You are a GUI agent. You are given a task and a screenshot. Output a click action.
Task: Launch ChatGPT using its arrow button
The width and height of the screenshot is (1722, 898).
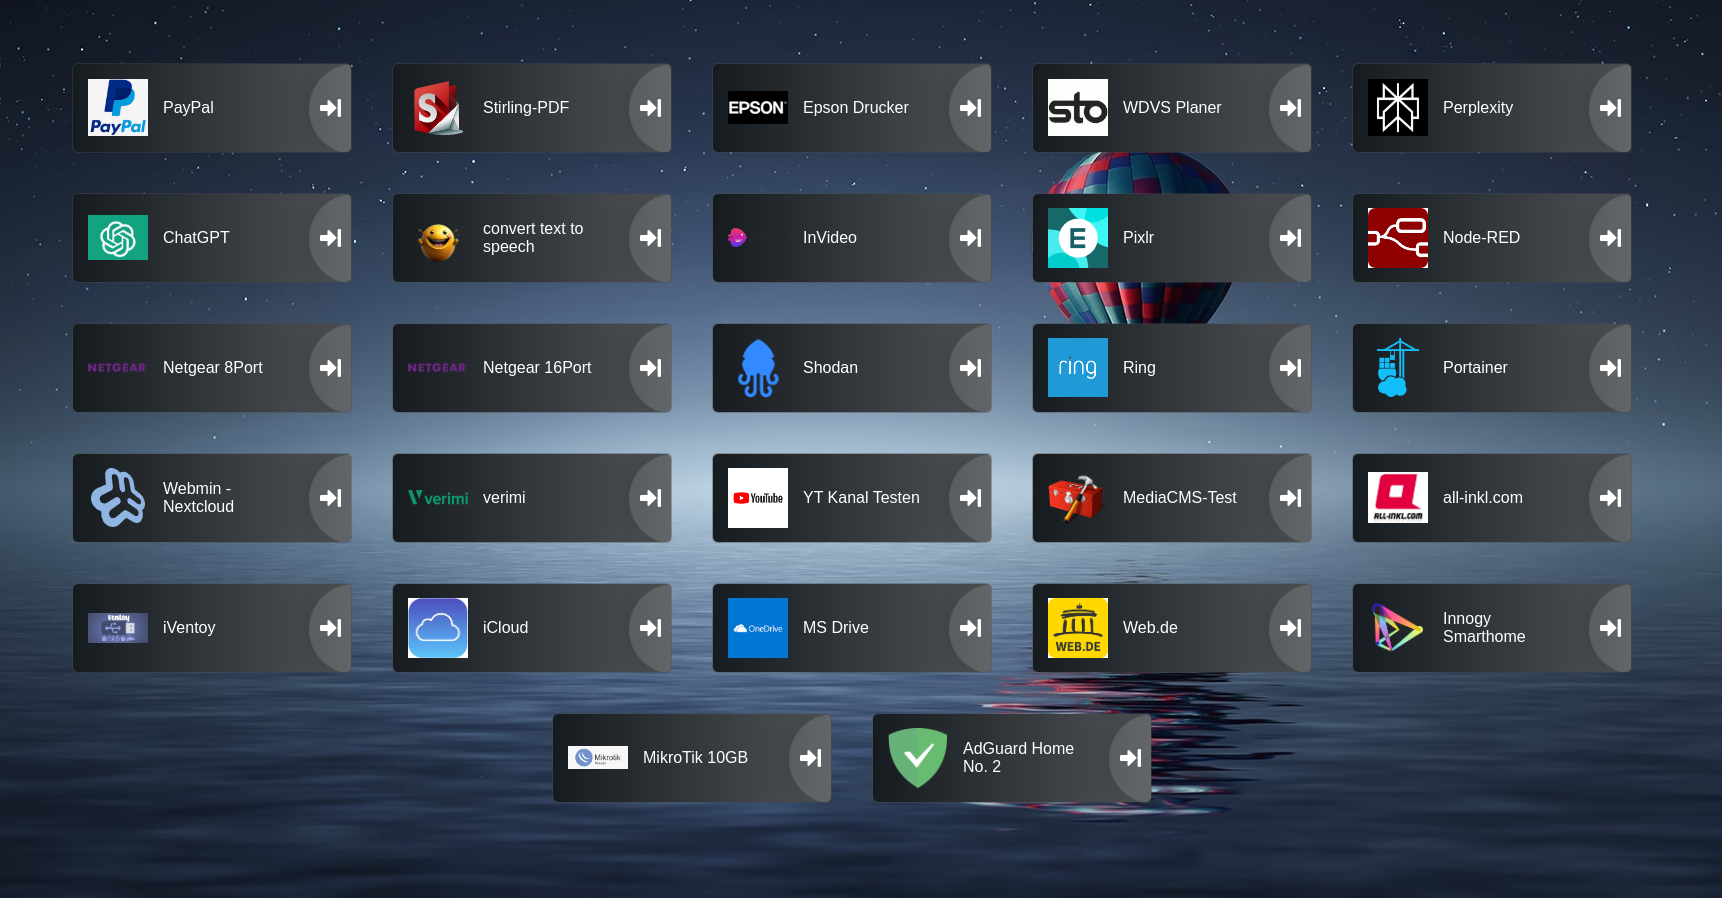pyautogui.click(x=330, y=238)
